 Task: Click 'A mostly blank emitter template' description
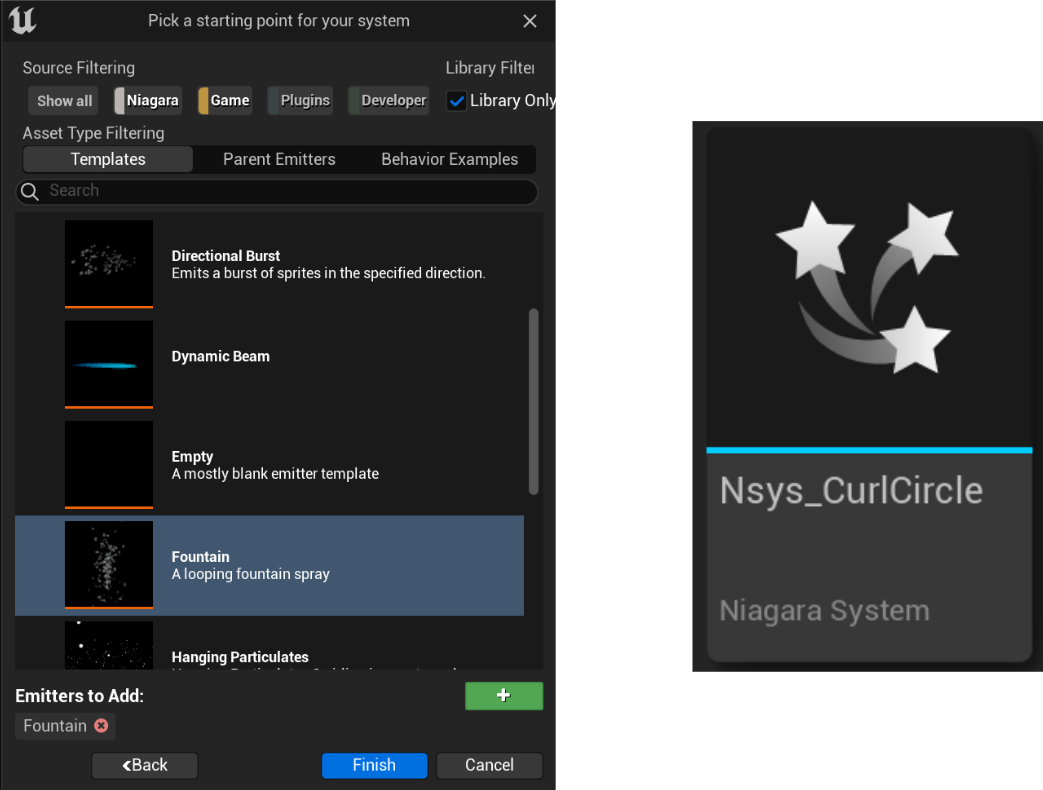click(x=275, y=474)
